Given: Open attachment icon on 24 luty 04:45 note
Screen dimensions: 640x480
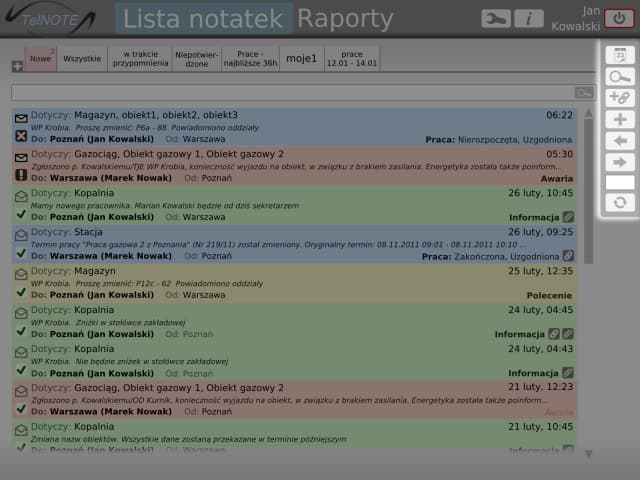Looking at the screenshot, I should [x=568, y=334].
